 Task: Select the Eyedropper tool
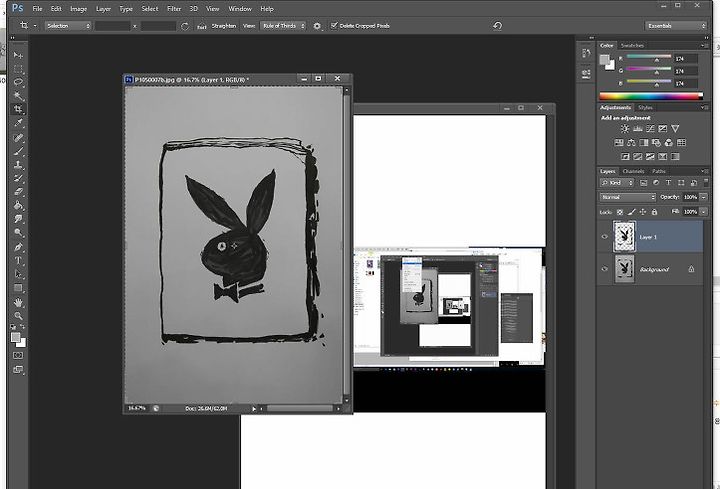[18, 123]
